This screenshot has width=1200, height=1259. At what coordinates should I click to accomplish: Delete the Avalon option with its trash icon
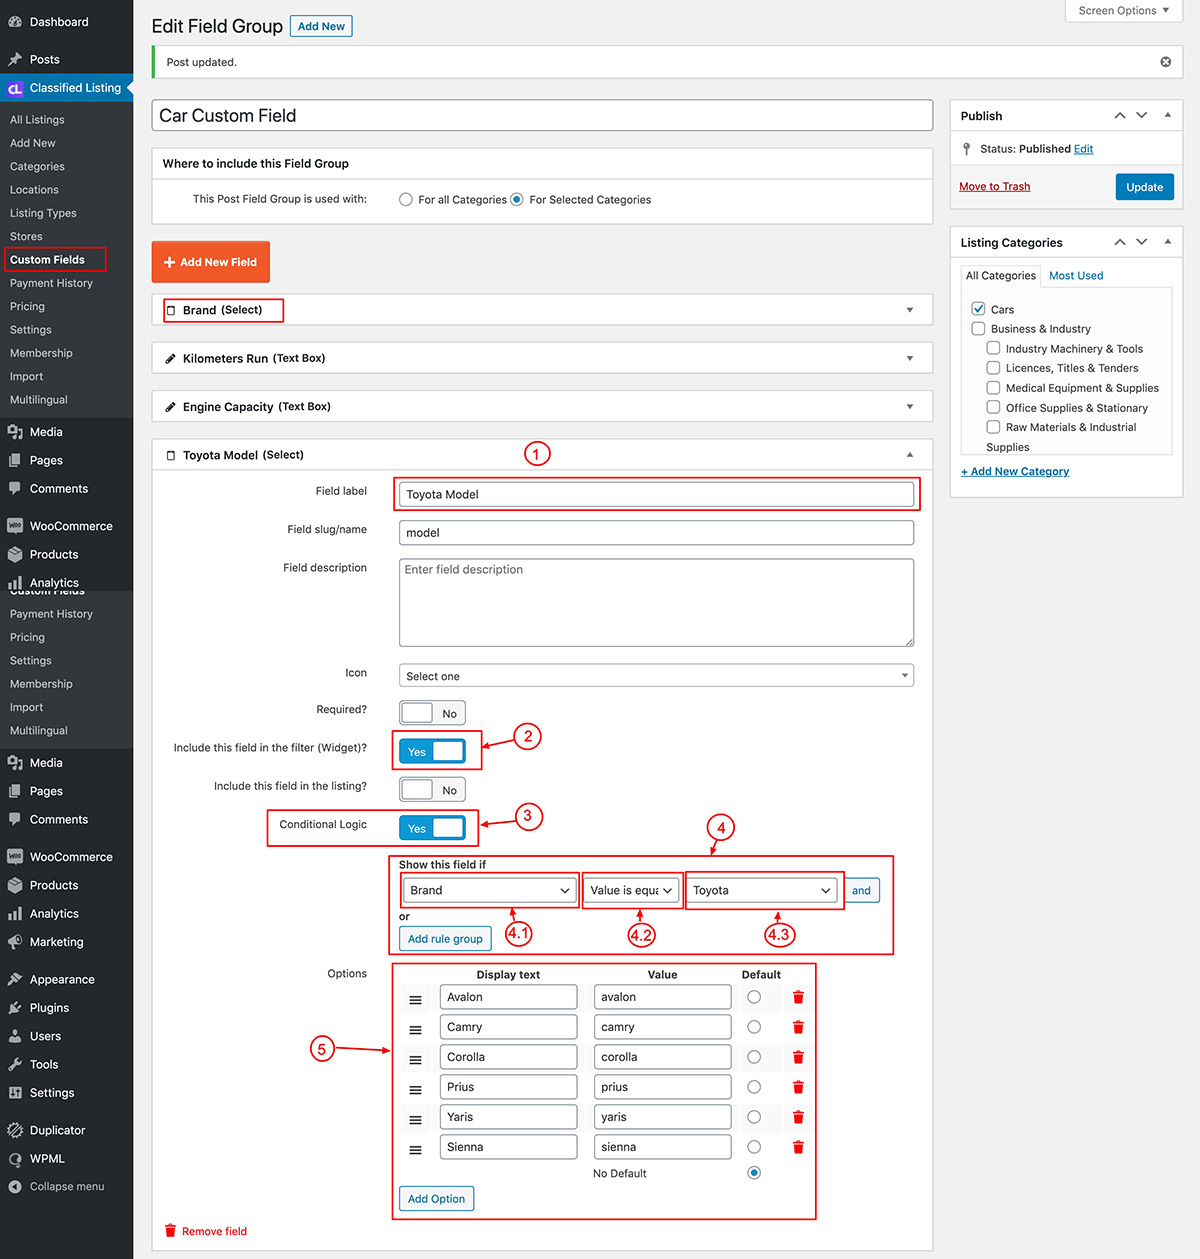tap(798, 997)
